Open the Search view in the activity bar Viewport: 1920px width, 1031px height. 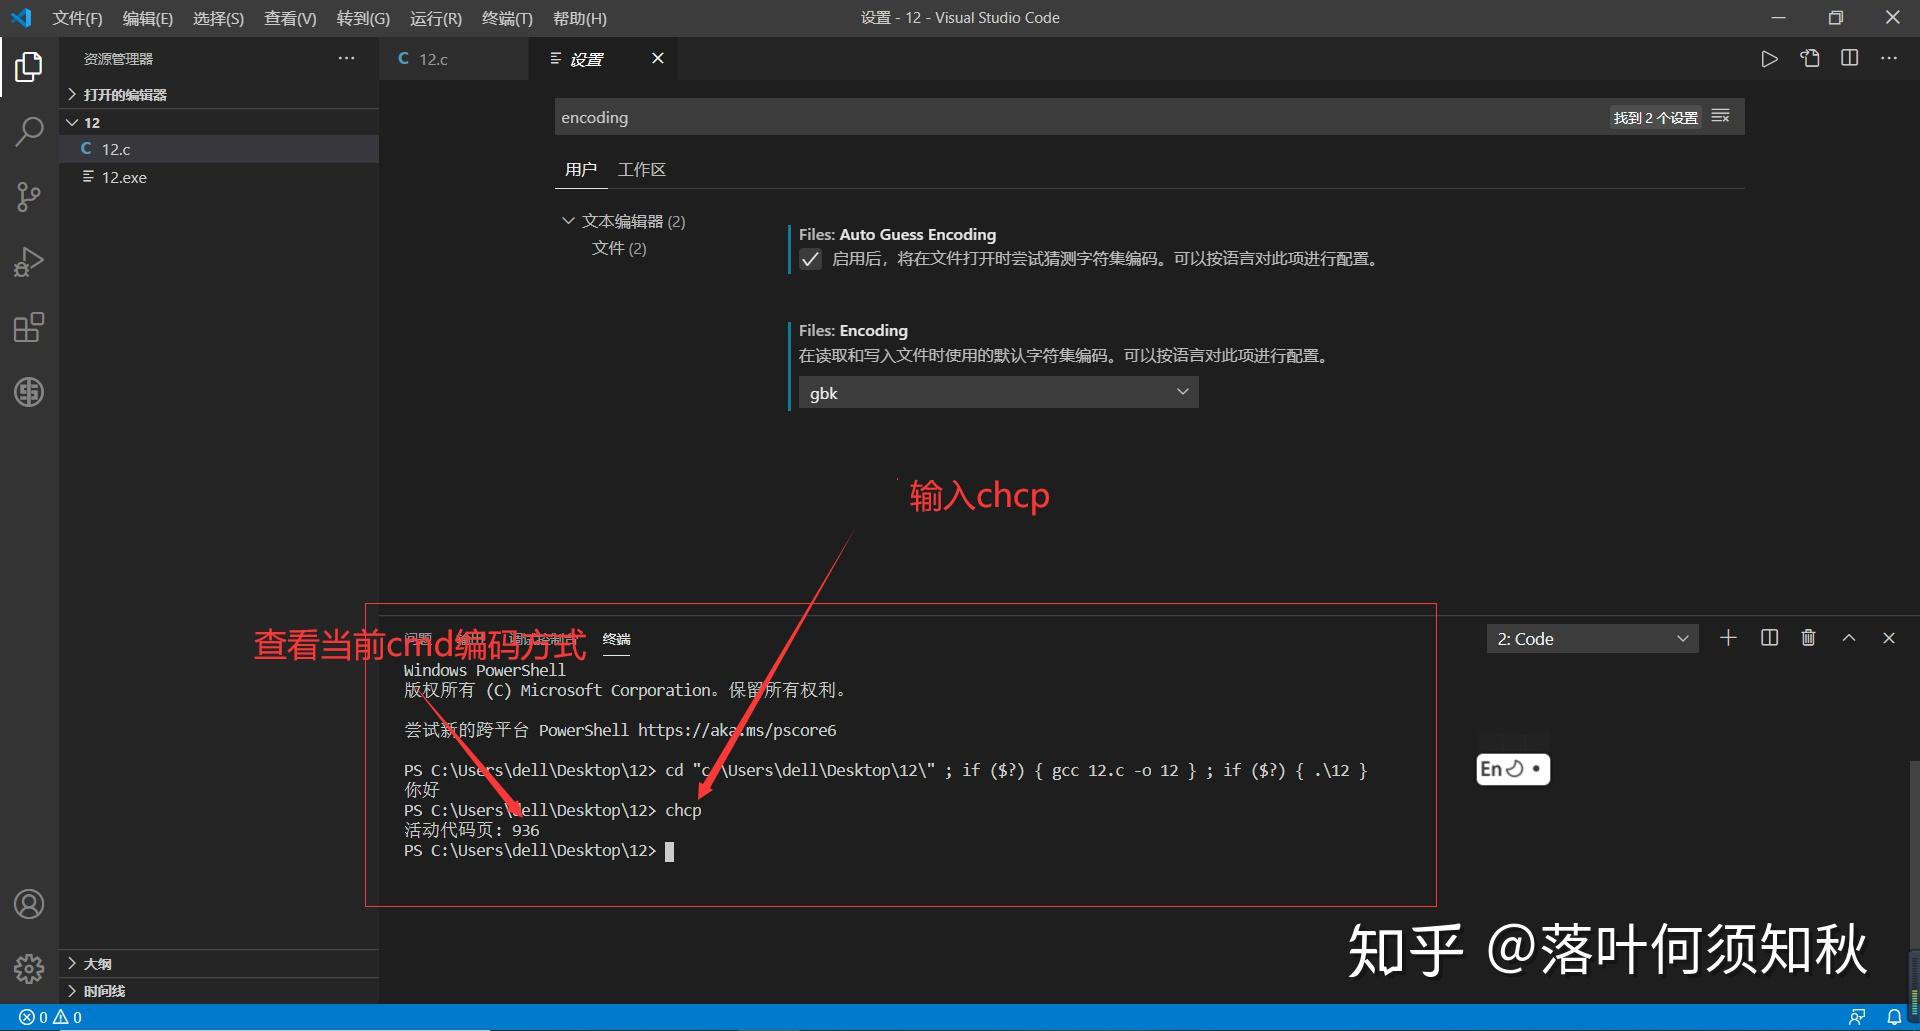(x=29, y=131)
